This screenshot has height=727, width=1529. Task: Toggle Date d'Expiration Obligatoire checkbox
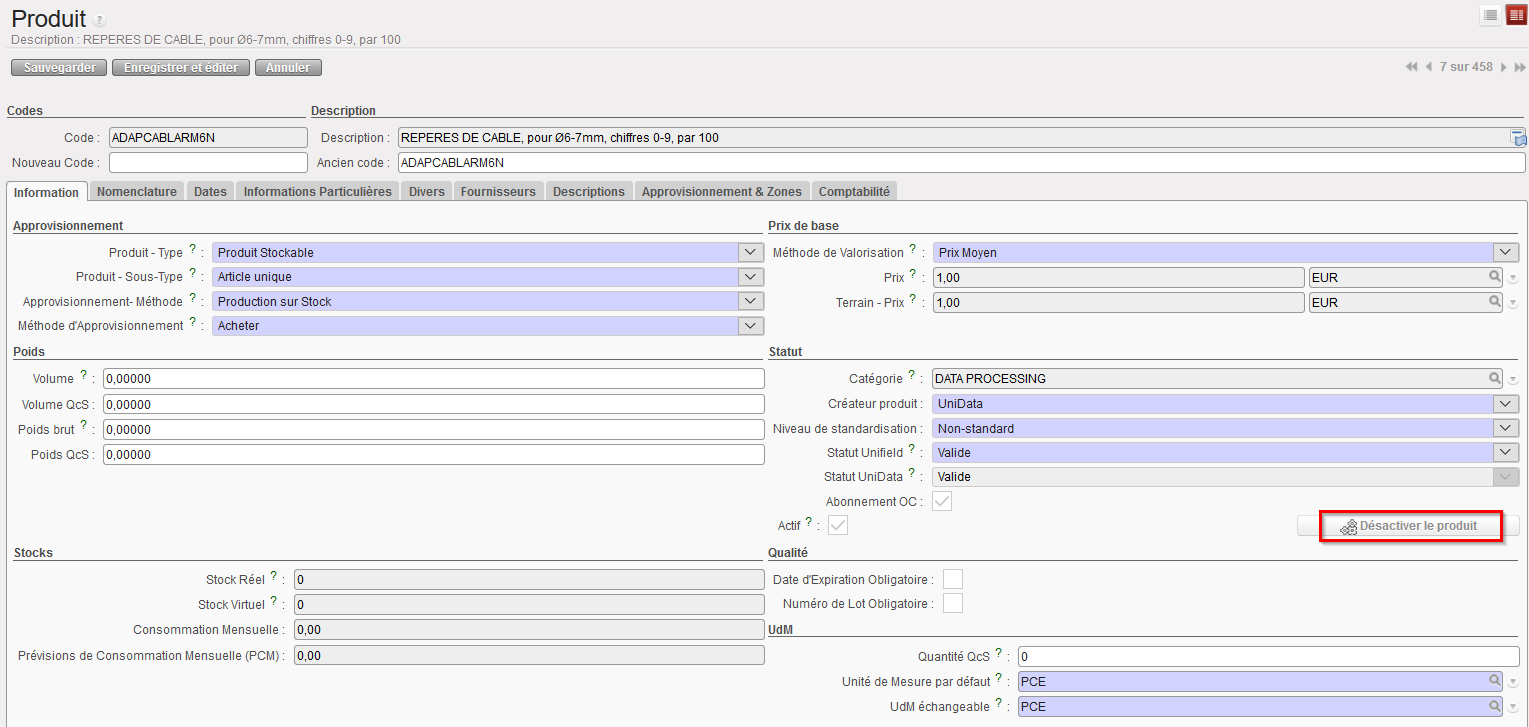(953, 579)
